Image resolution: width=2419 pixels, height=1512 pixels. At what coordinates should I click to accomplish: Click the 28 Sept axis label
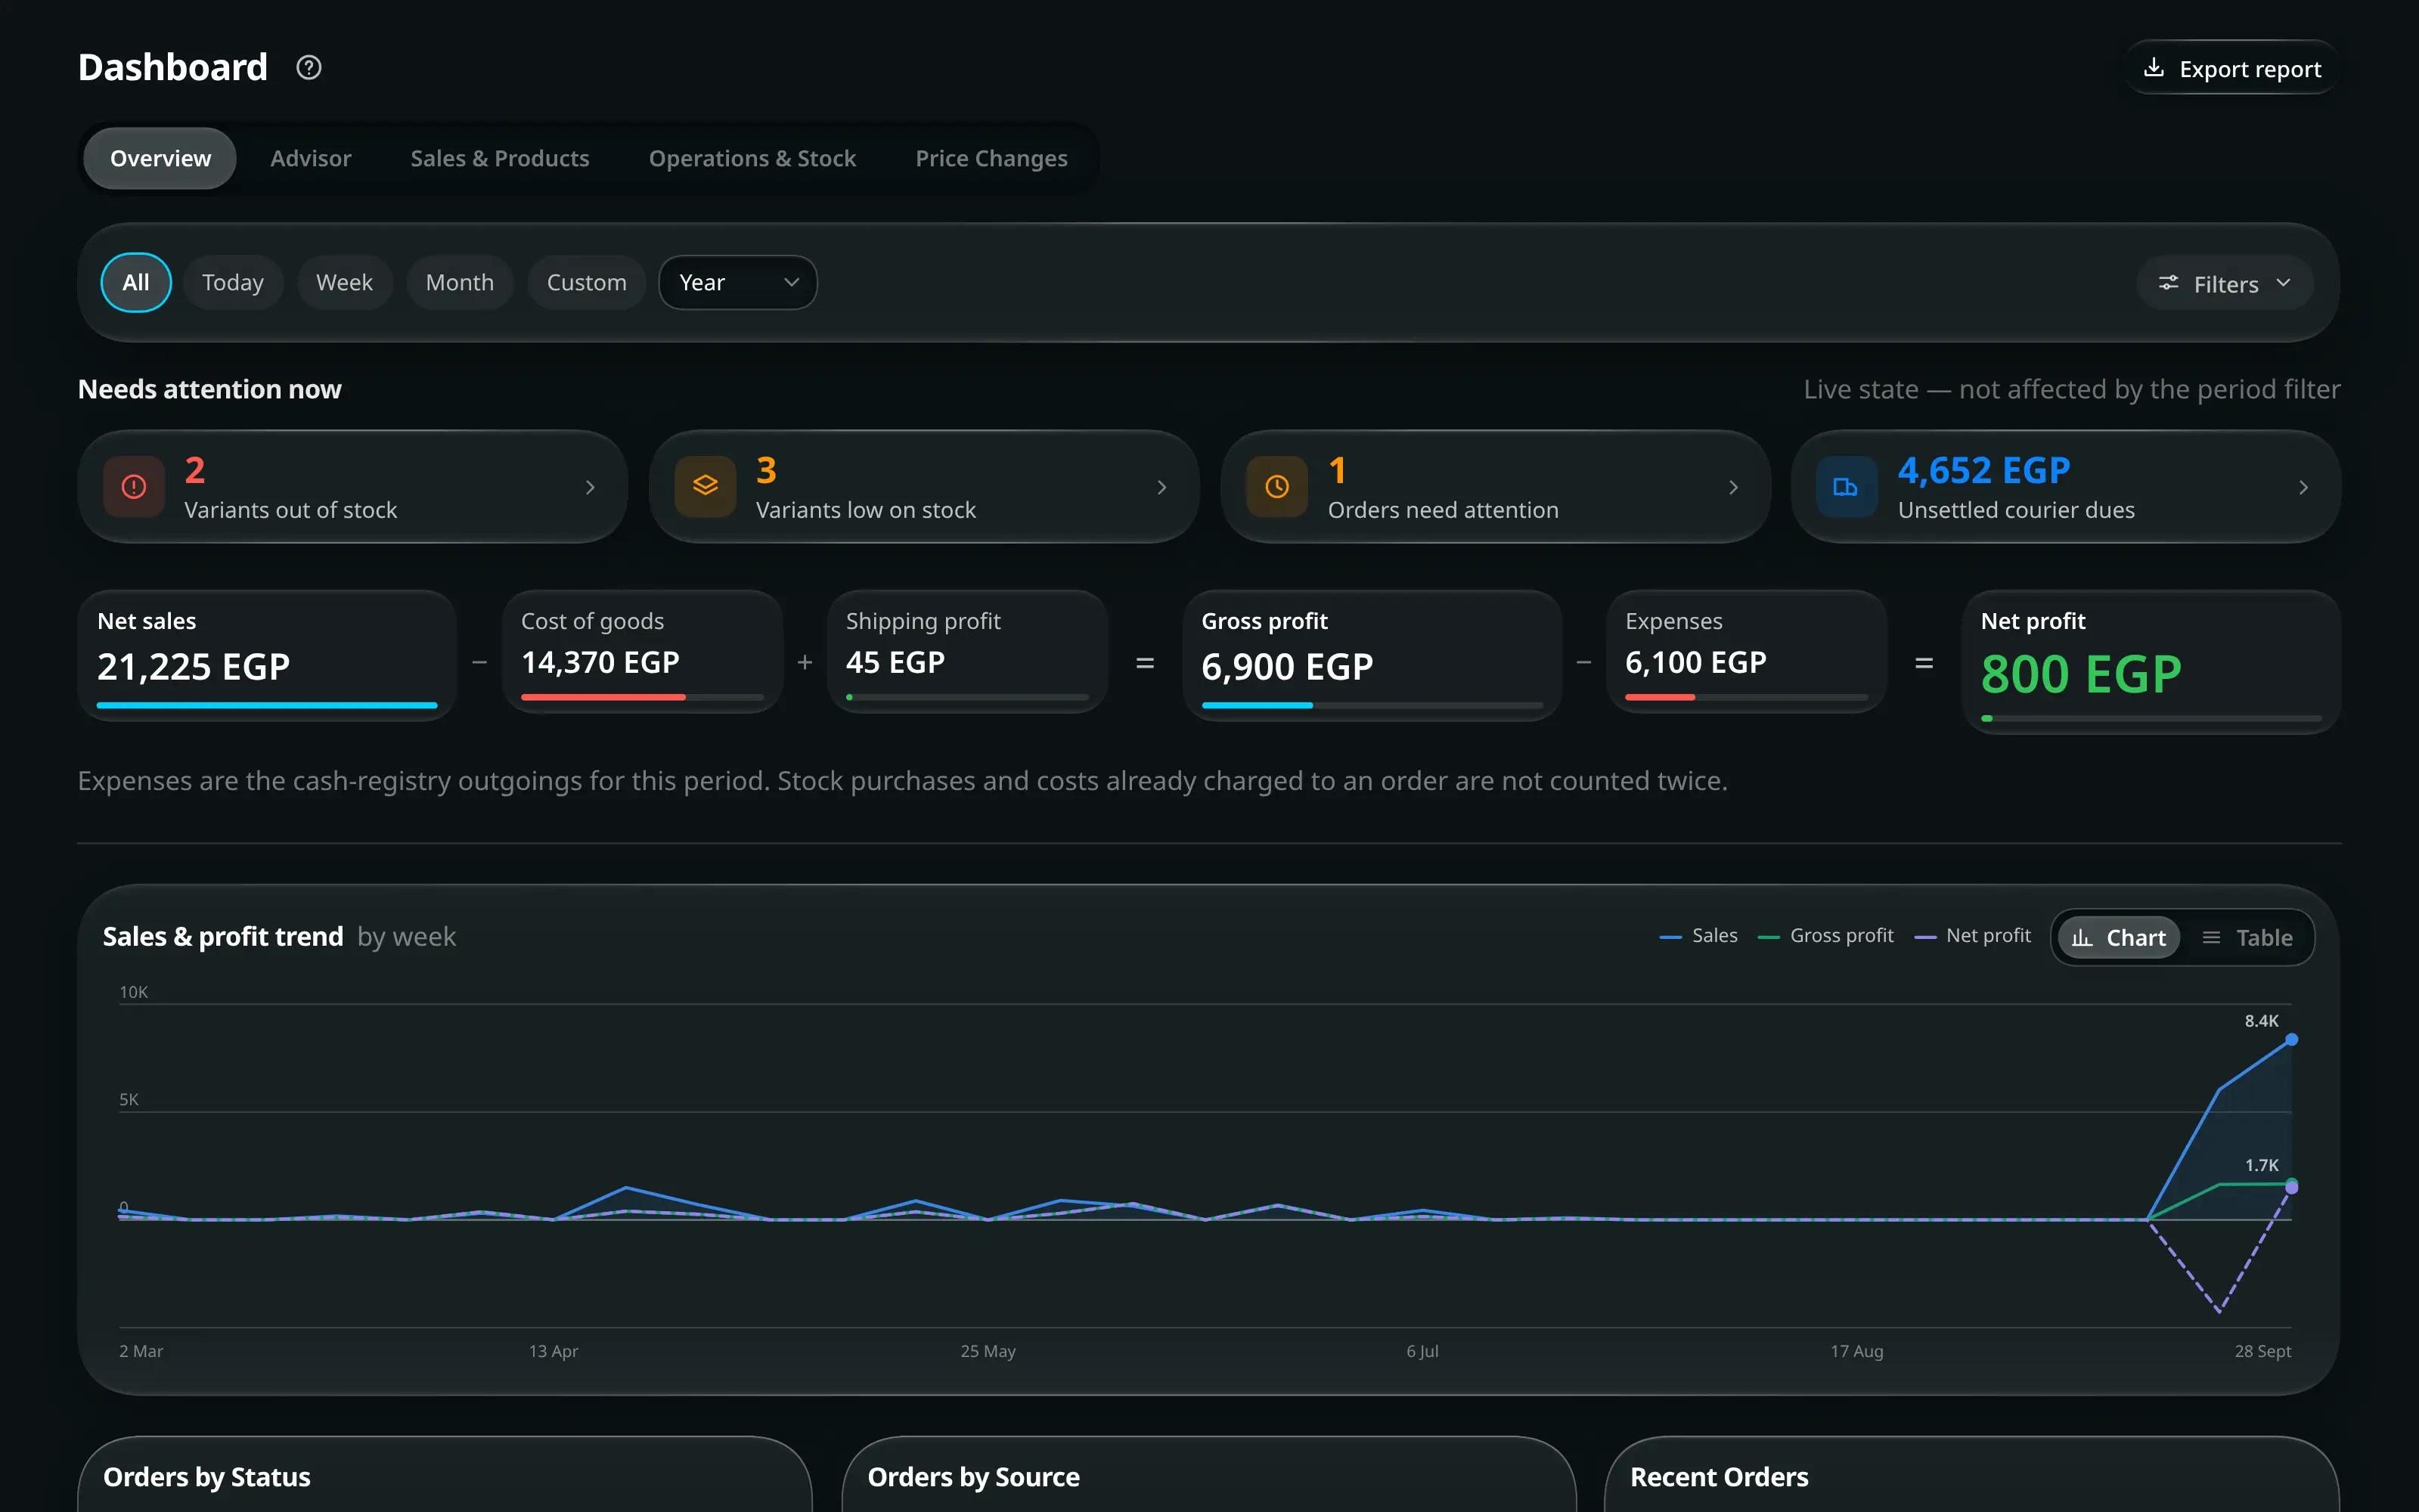pos(2263,1351)
